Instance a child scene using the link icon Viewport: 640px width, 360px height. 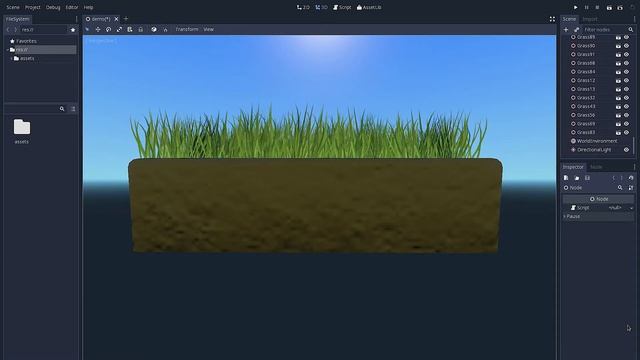(x=576, y=29)
